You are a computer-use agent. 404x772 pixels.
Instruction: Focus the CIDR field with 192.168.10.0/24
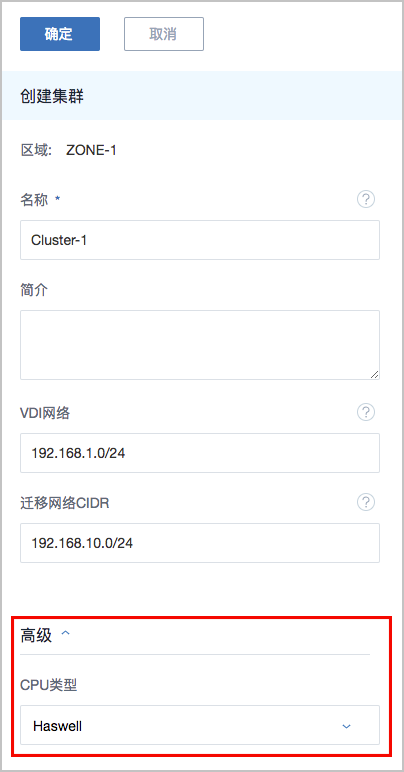click(x=200, y=543)
